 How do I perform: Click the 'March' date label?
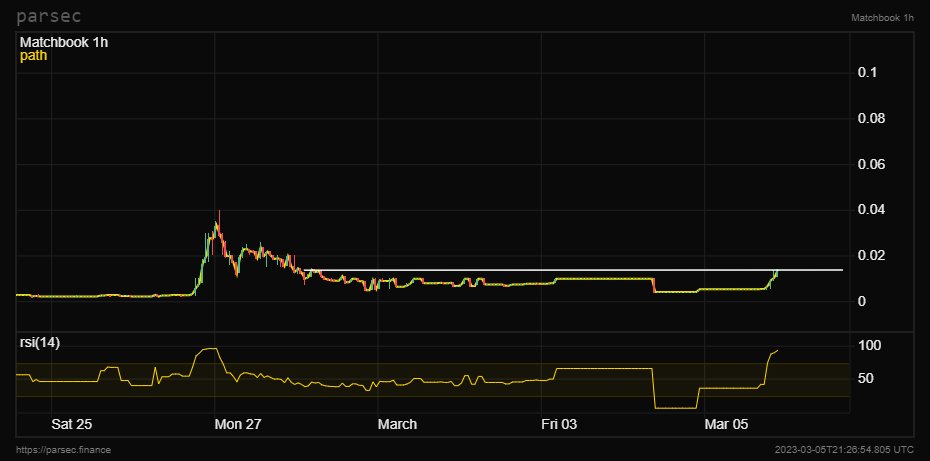[397, 424]
